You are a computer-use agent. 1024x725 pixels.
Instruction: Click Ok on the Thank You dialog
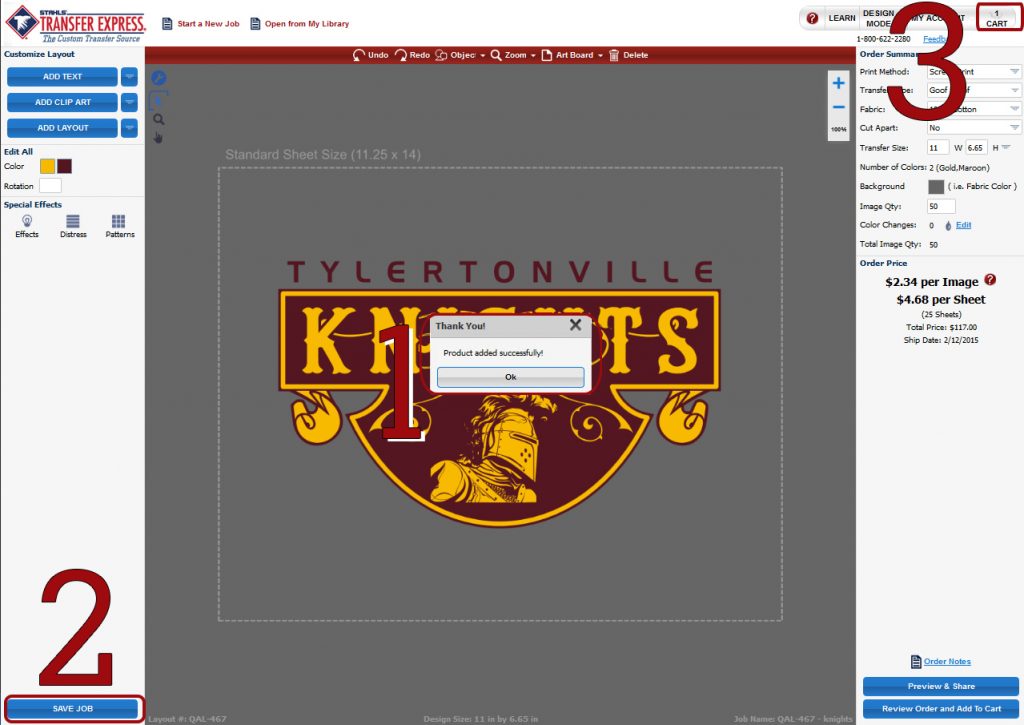[510, 377]
